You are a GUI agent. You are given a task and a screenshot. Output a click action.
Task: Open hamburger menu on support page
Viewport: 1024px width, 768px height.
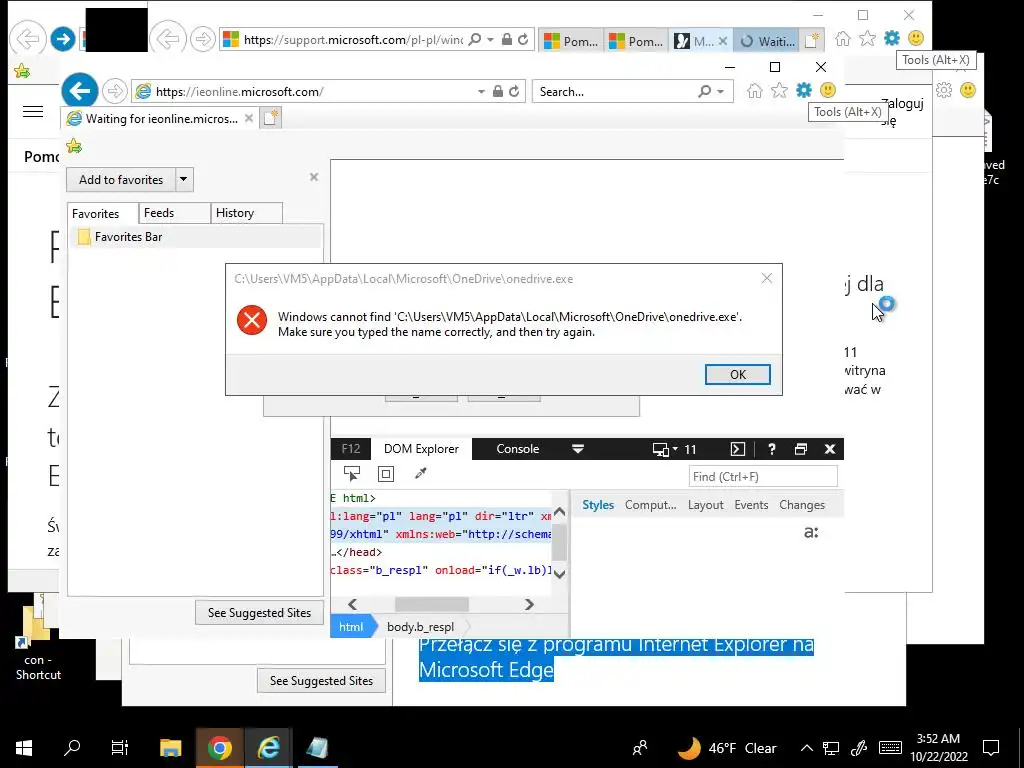33,112
